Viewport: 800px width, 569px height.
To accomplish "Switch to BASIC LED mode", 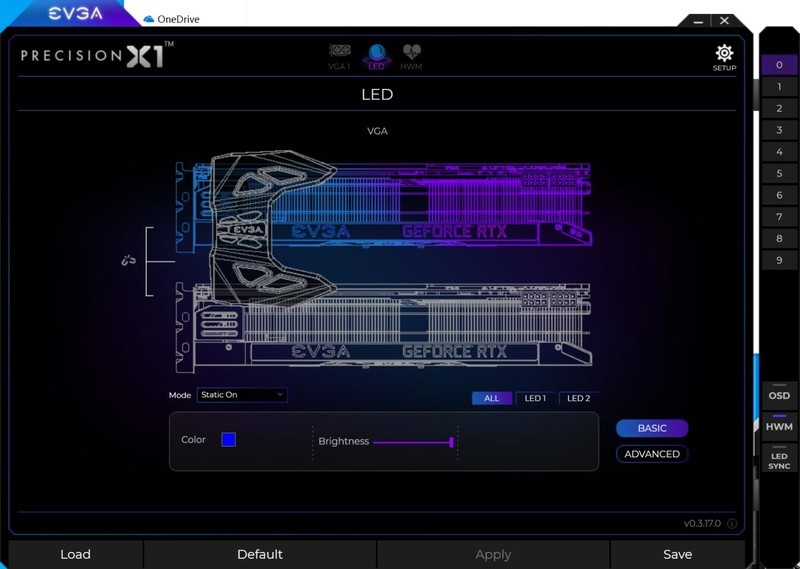I will pyautogui.click(x=652, y=428).
